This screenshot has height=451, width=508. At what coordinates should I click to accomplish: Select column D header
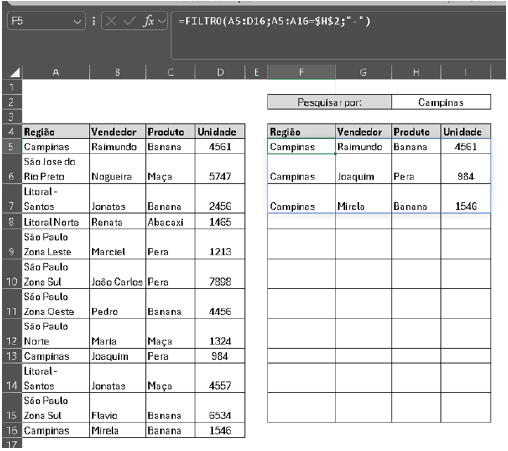pos(220,72)
